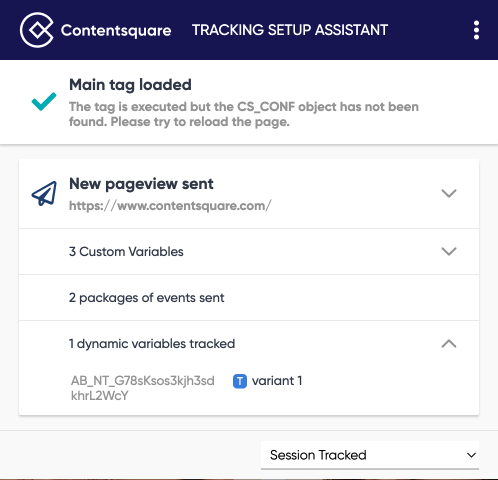Screen dimensions: 498x480
Task: Click the variant 1 value text
Action: 277,381
